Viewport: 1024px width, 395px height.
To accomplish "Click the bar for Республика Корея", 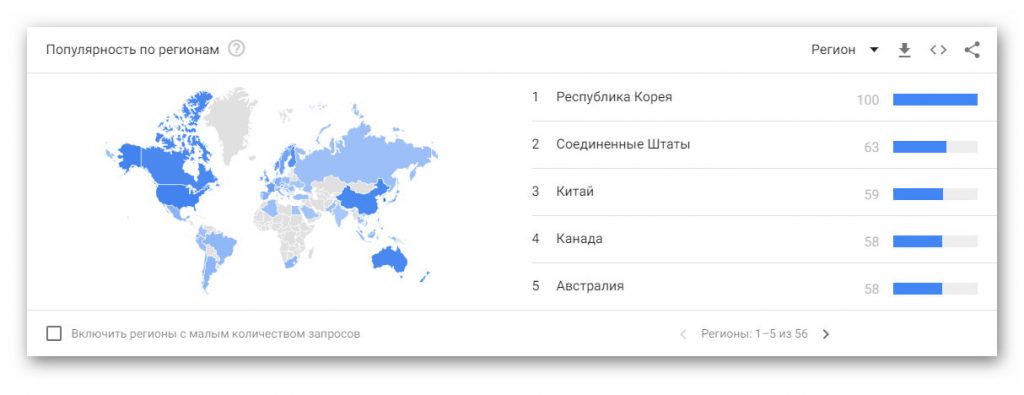I will click(935, 100).
